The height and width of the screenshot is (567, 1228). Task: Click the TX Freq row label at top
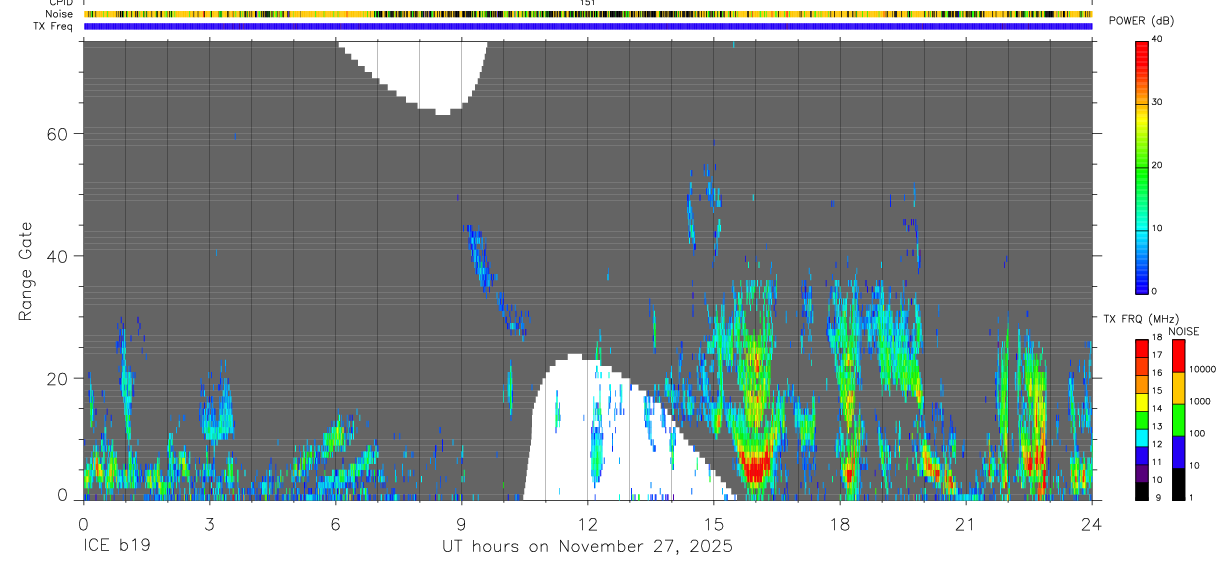pos(53,25)
